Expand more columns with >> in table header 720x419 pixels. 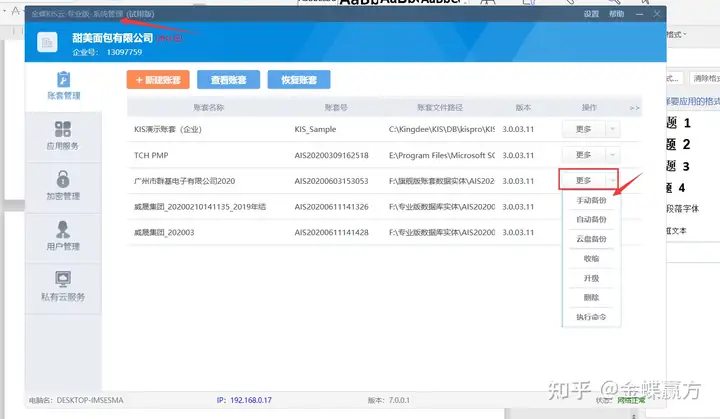tap(634, 108)
